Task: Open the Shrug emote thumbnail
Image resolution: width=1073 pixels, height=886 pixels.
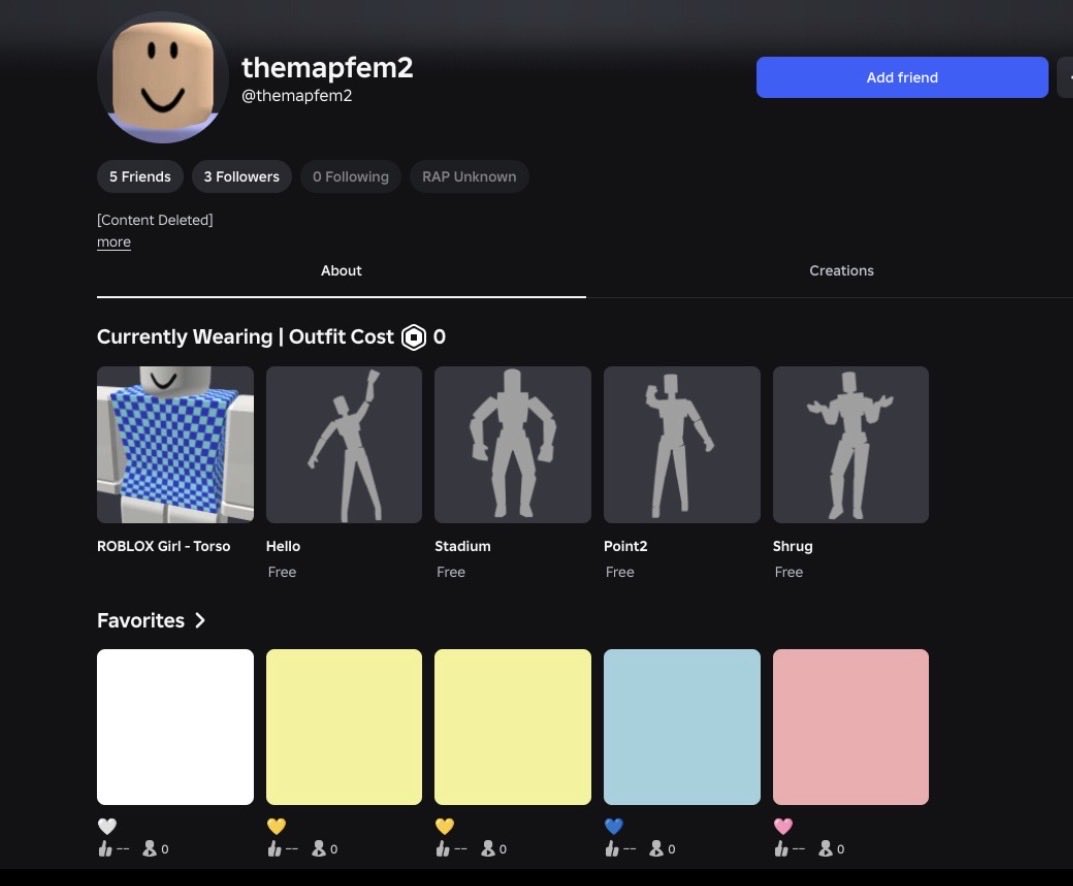Action: [x=851, y=445]
